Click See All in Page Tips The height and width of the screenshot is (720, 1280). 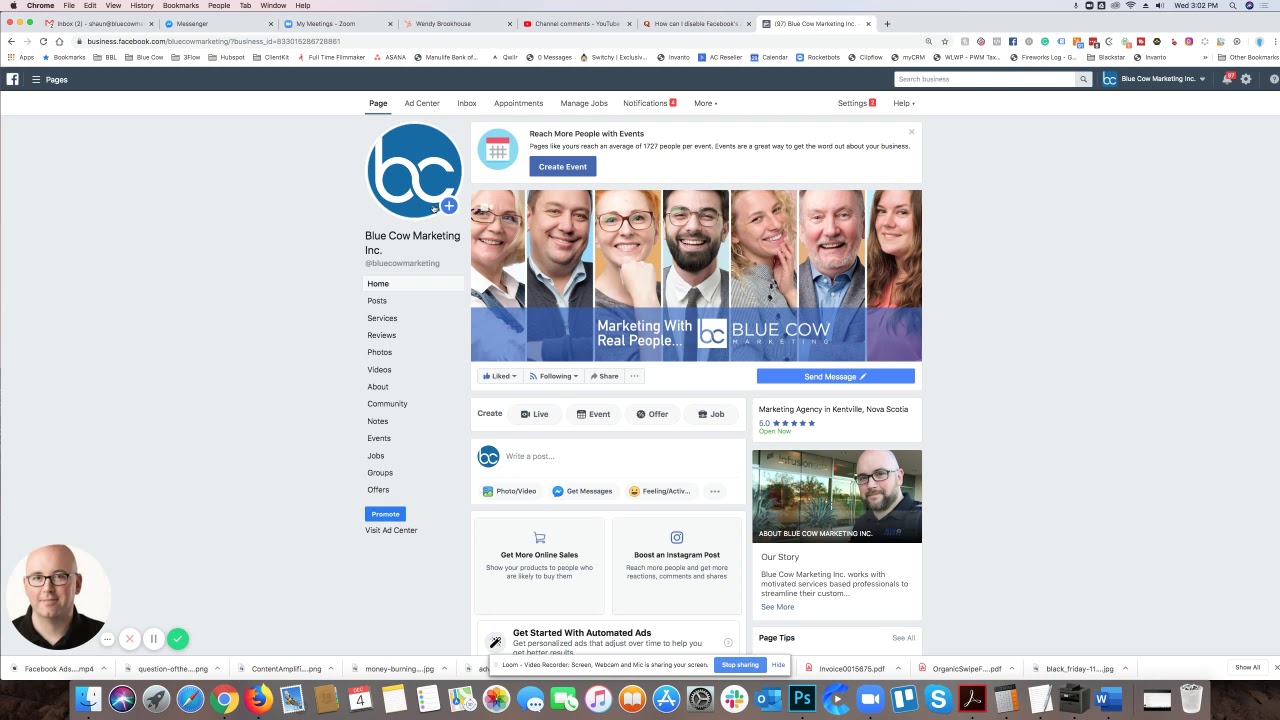coord(903,638)
